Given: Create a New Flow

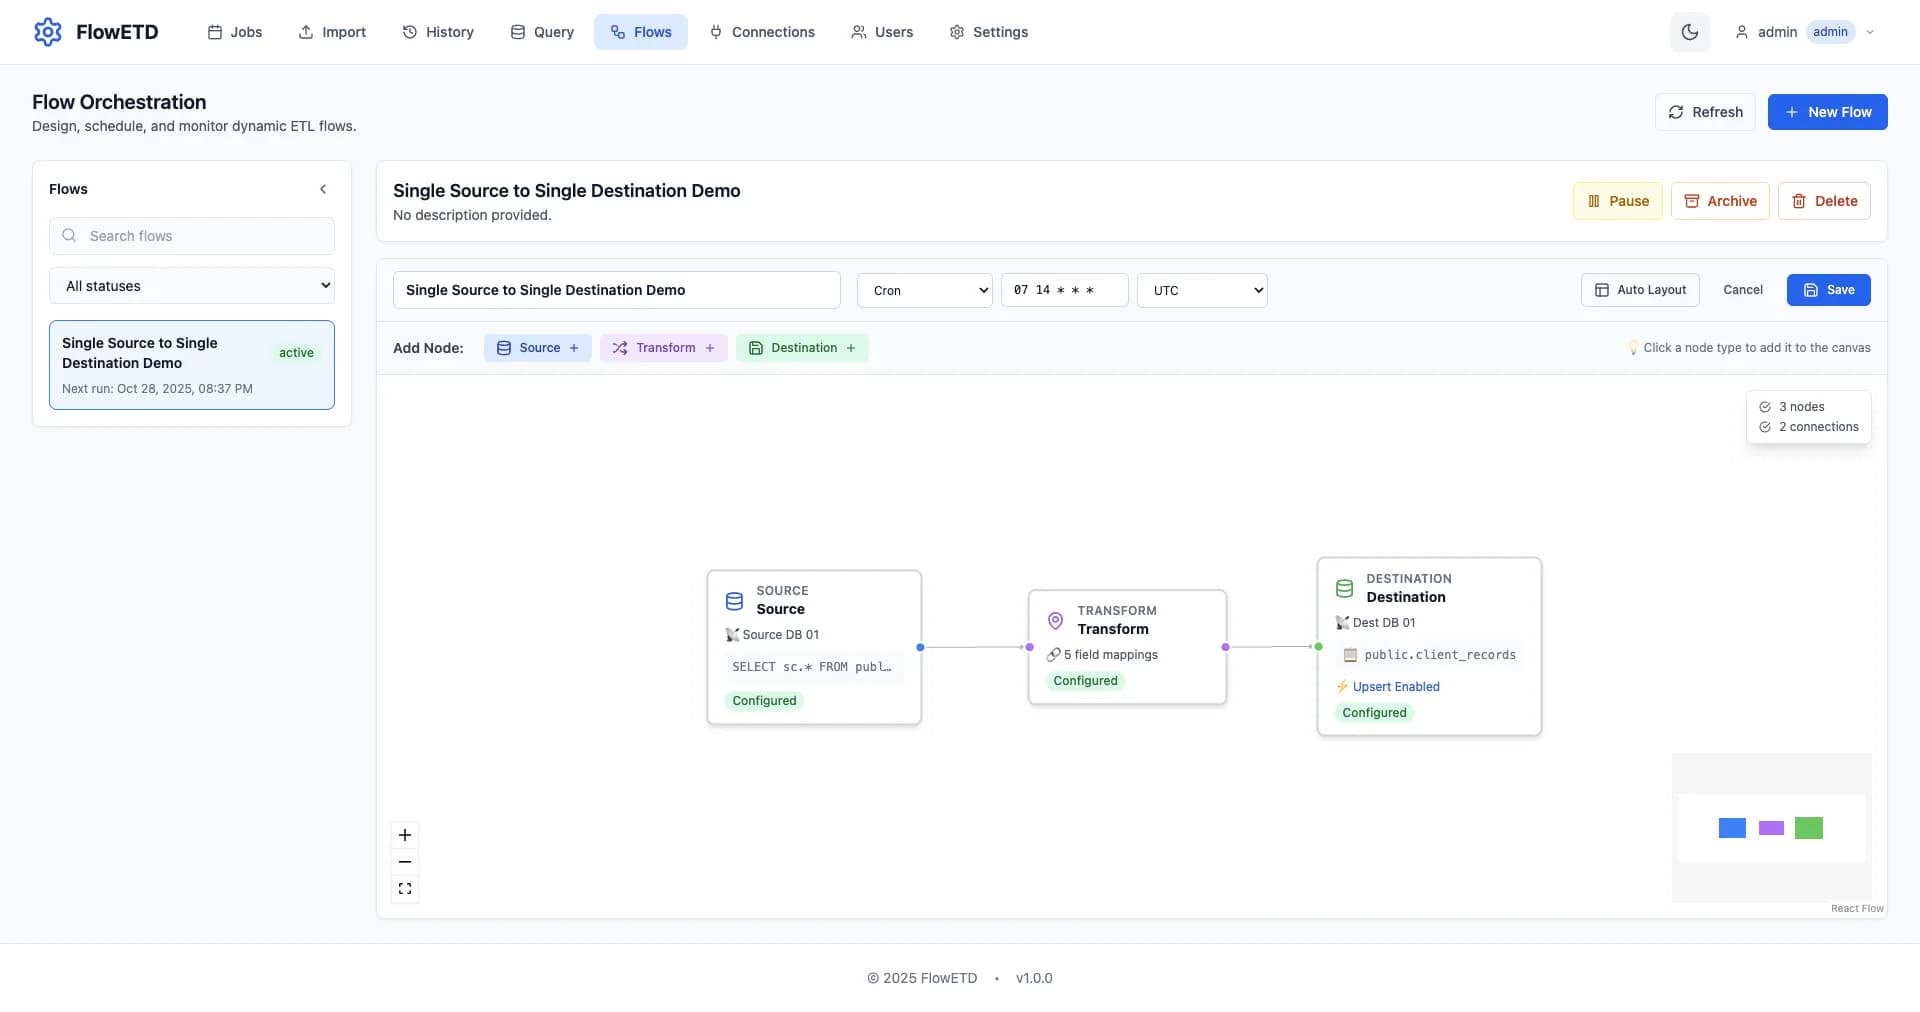Looking at the screenshot, I should click(x=1828, y=112).
